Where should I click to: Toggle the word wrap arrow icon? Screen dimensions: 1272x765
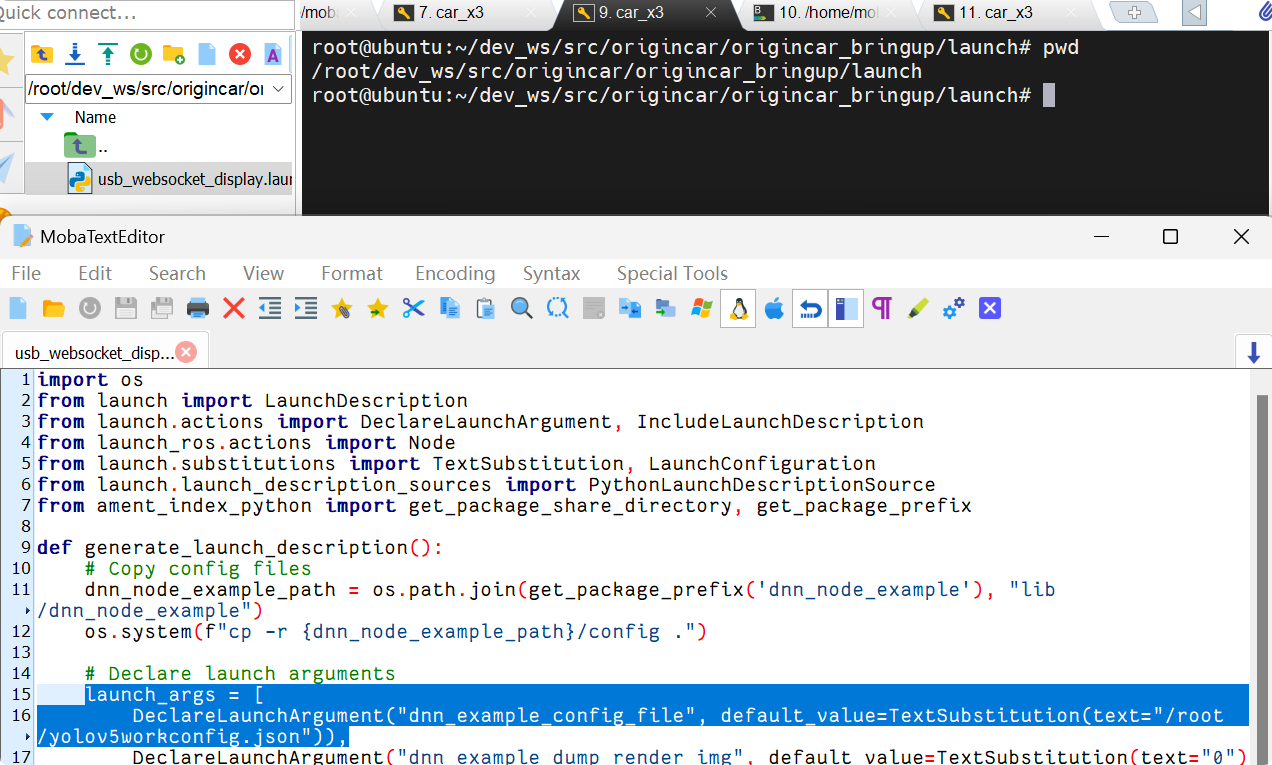tap(810, 308)
